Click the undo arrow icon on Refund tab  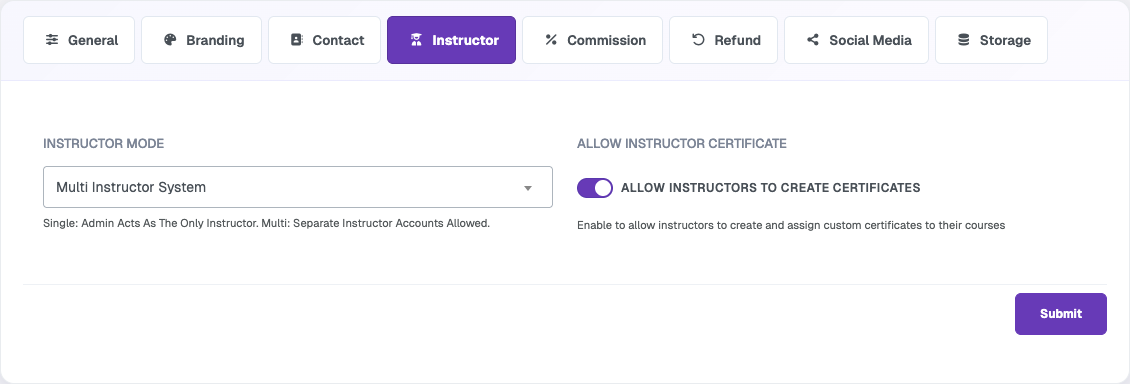698,40
